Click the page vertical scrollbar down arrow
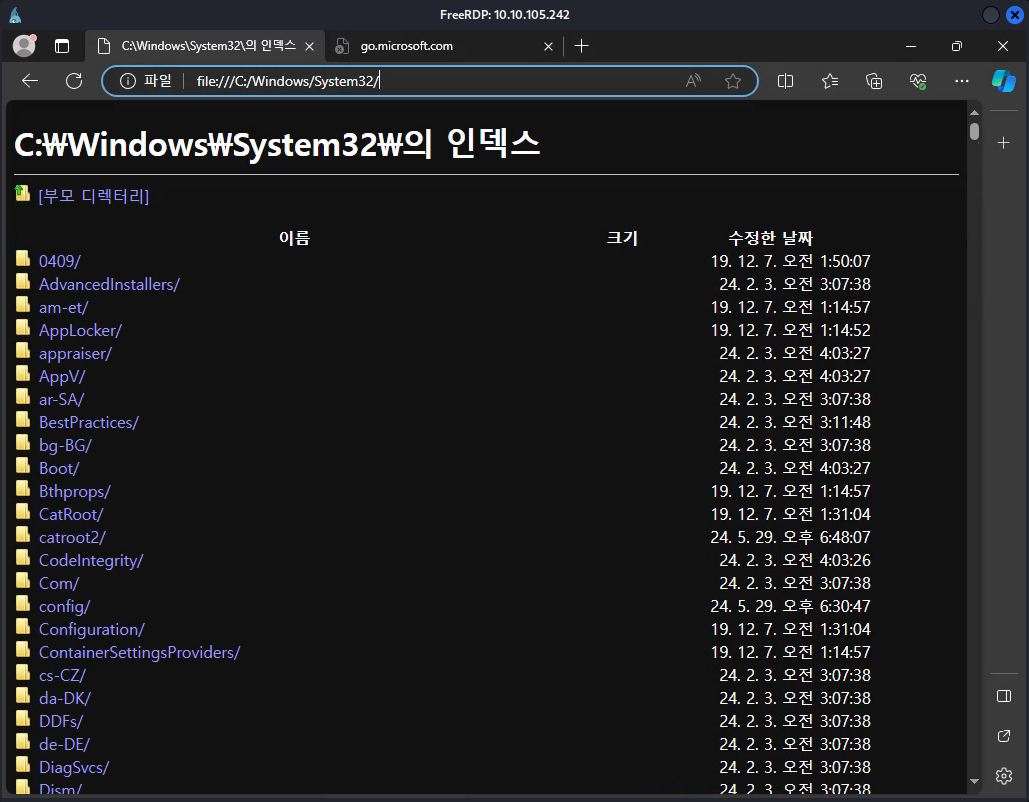The width and height of the screenshot is (1029, 802). (x=974, y=781)
